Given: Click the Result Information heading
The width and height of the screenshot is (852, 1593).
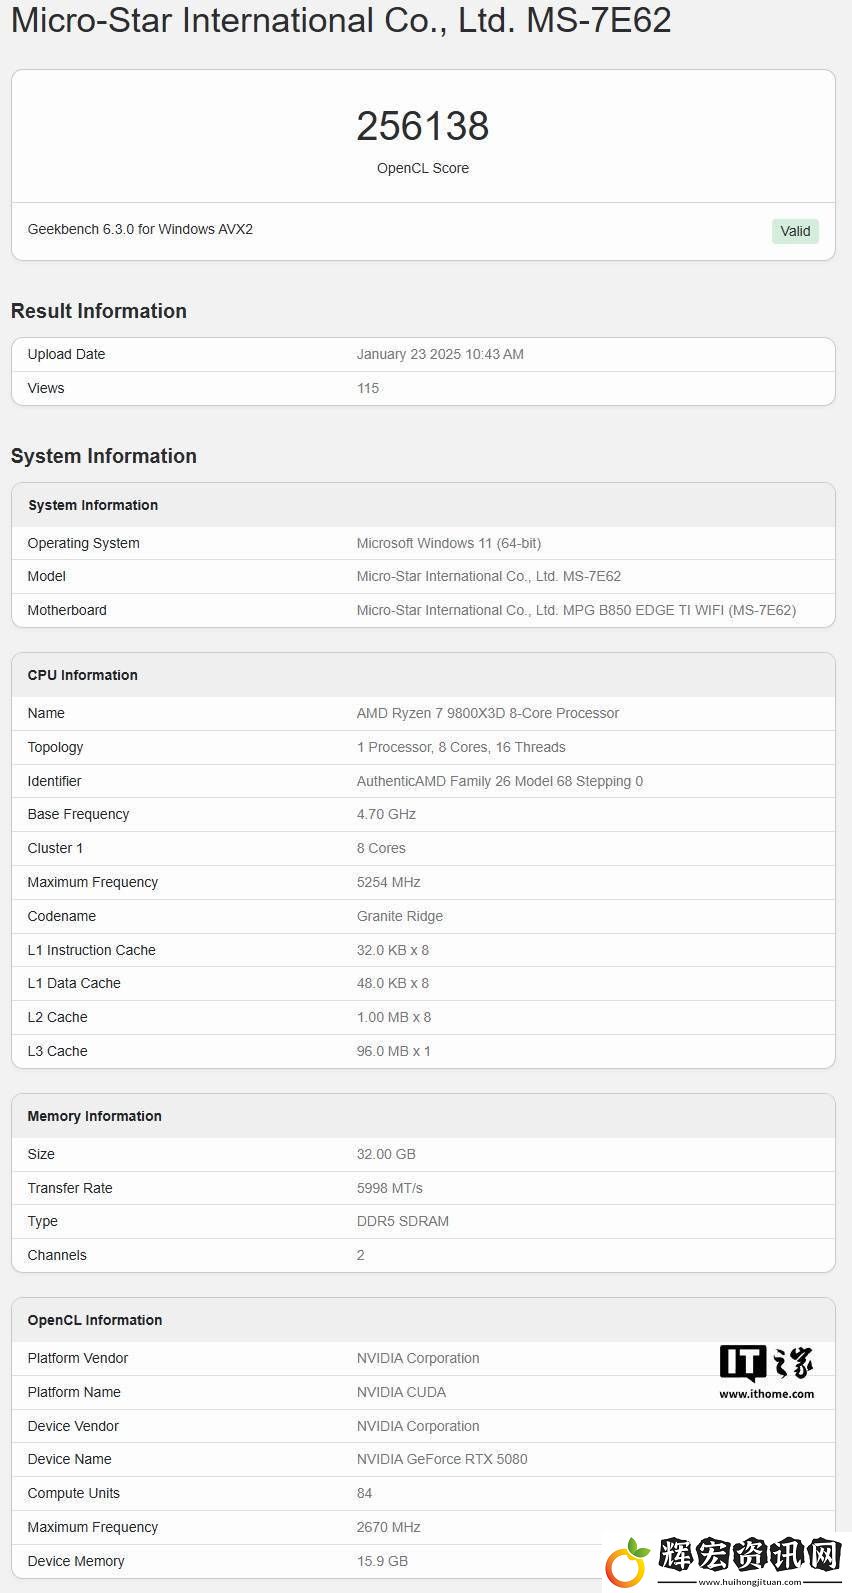Looking at the screenshot, I should point(99,311).
